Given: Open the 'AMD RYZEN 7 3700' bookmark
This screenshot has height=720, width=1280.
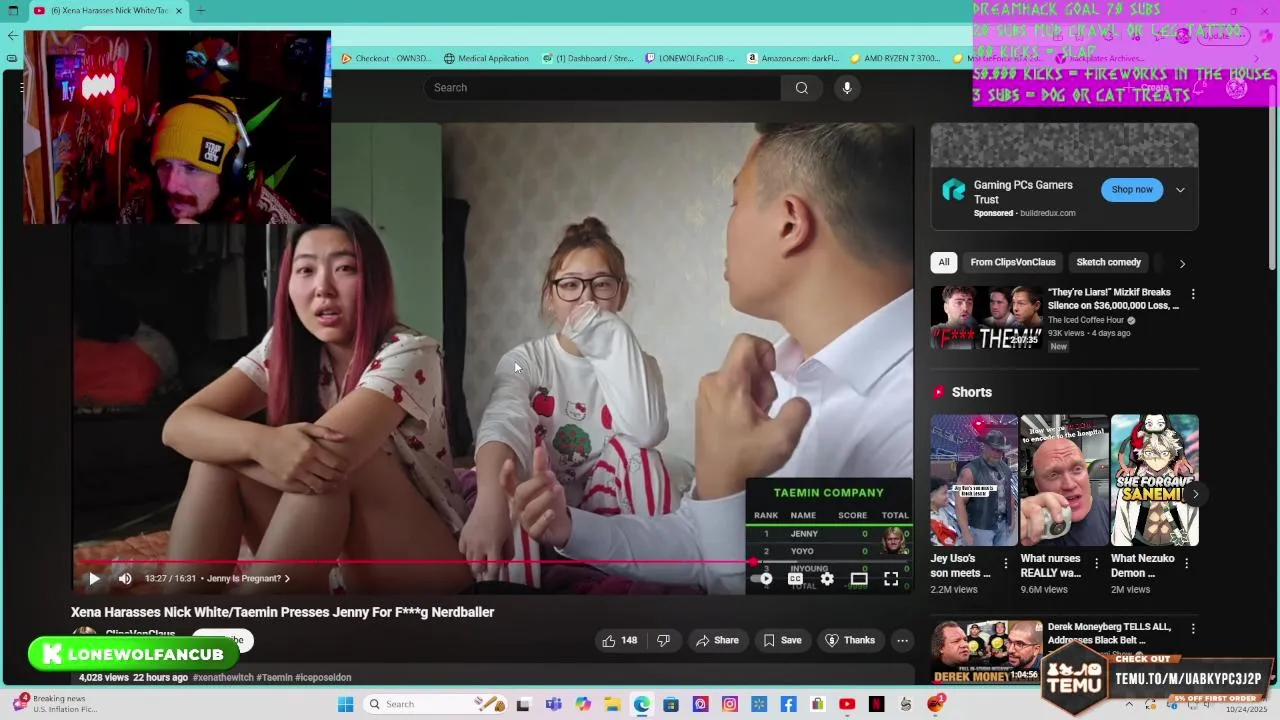Looking at the screenshot, I should 896,58.
